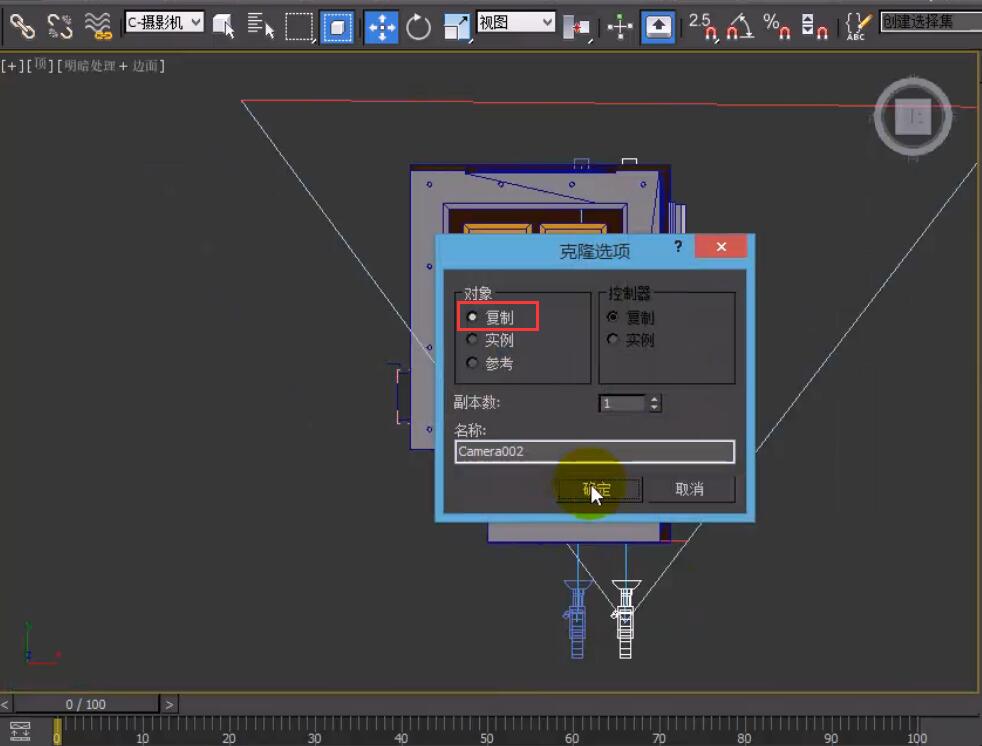
Task: Open the 明暗处理 + 边面 shading menu
Action: (x=111, y=66)
